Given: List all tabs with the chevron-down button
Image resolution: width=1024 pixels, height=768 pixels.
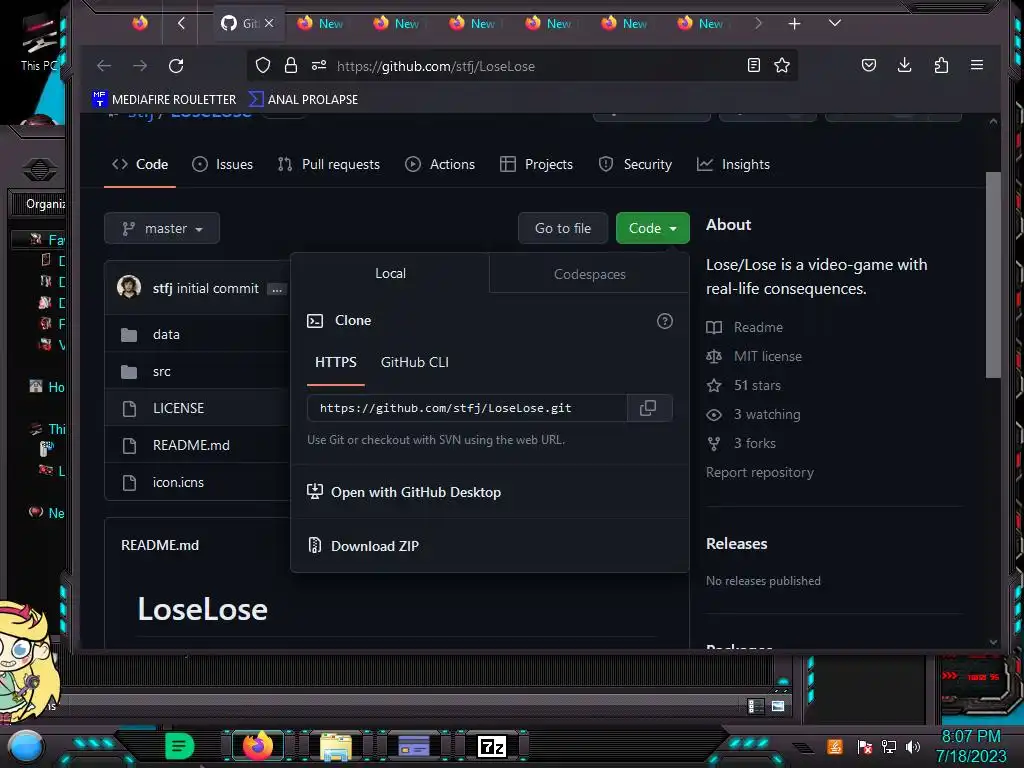Looking at the screenshot, I should tap(835, 23).
